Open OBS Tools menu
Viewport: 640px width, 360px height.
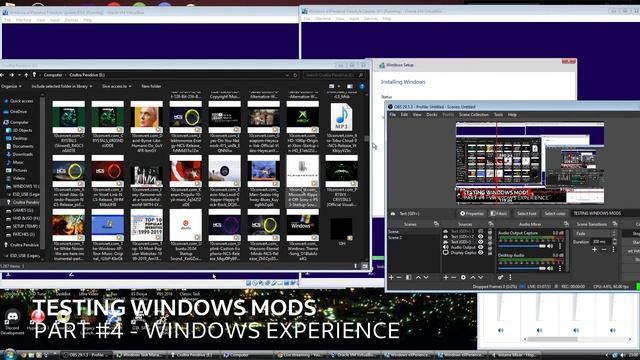pos(499,115)
